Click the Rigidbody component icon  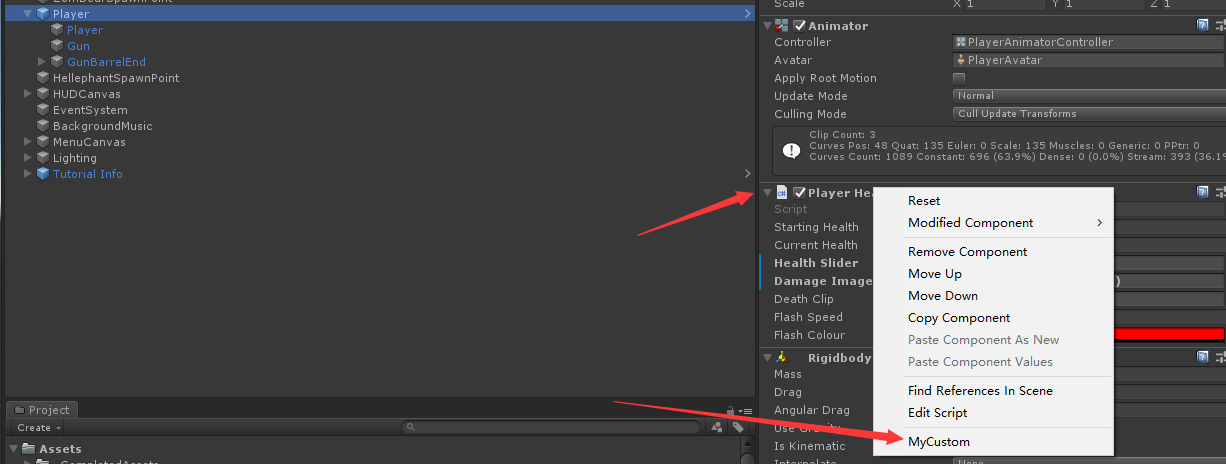click(x=782, y=357)
